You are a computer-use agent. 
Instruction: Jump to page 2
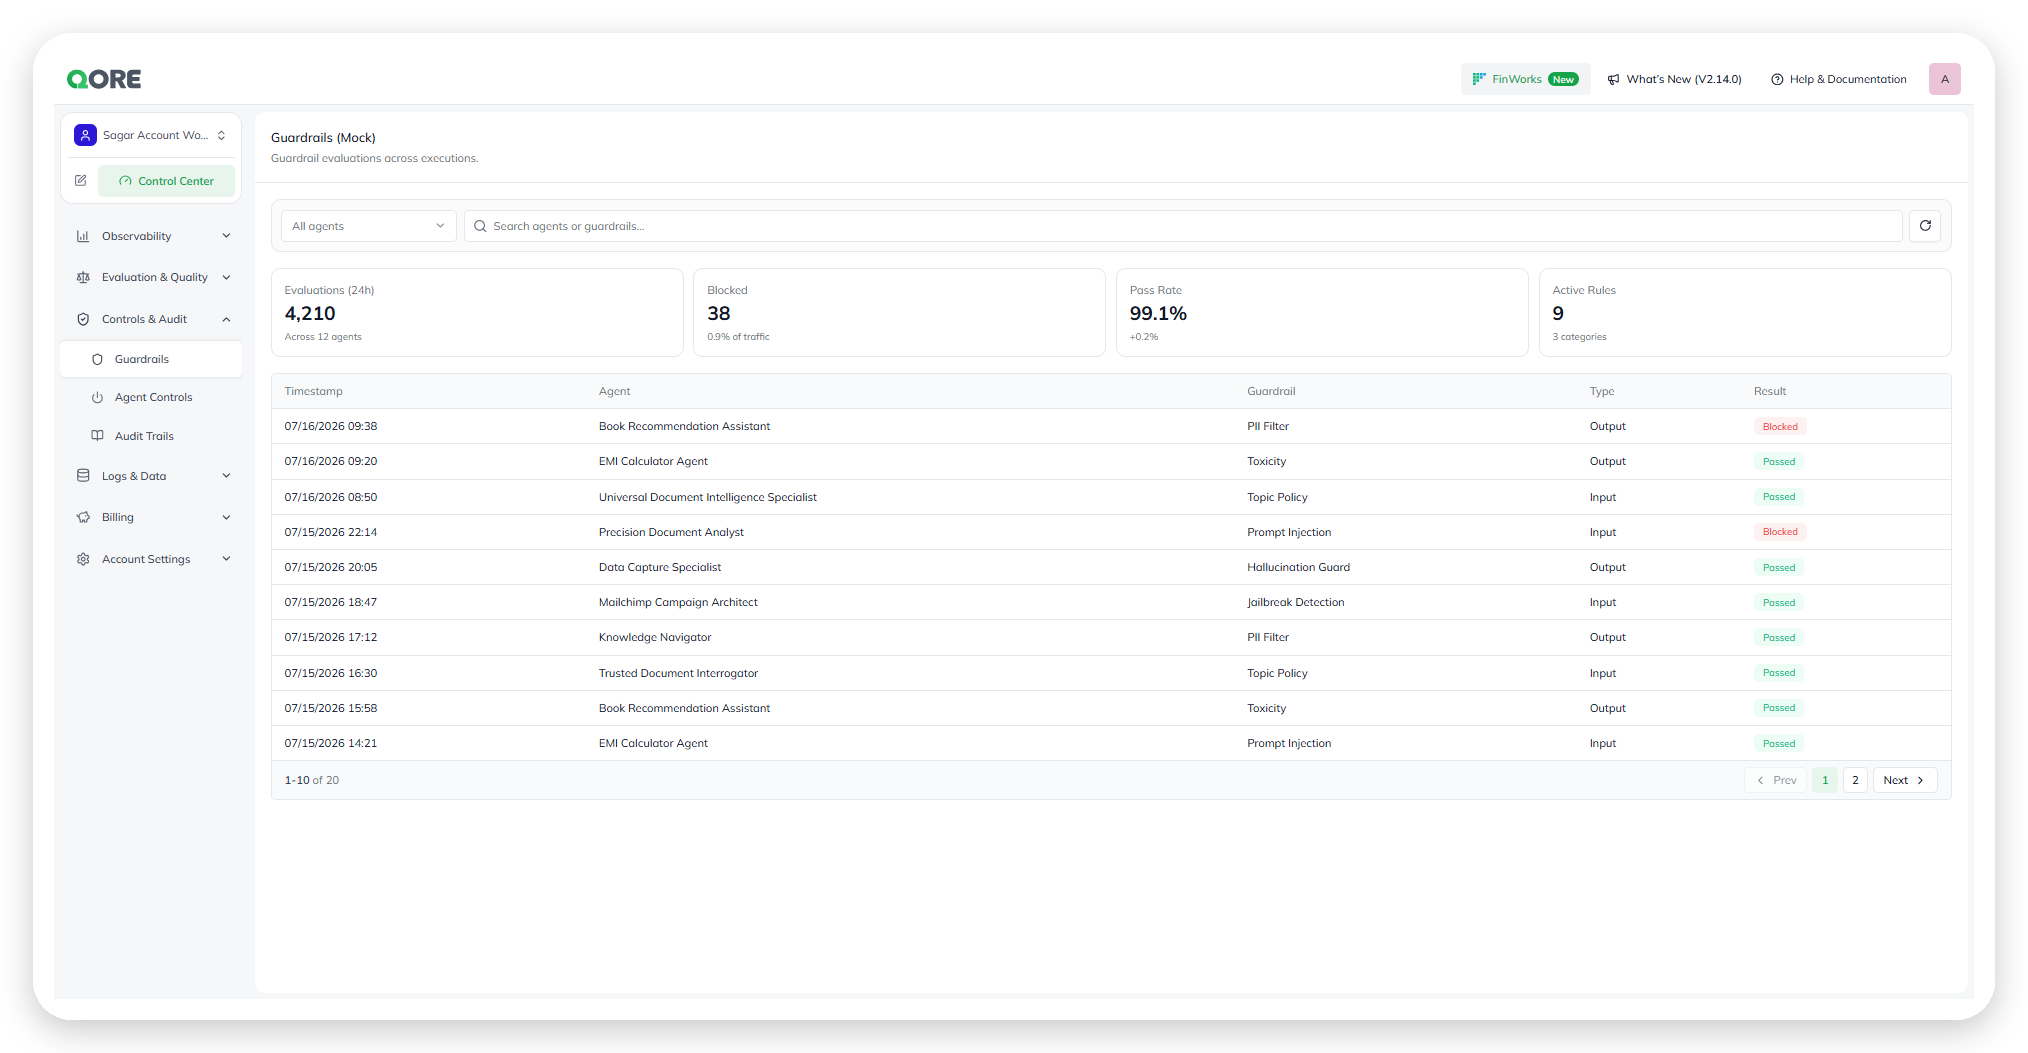point(1855,780)
